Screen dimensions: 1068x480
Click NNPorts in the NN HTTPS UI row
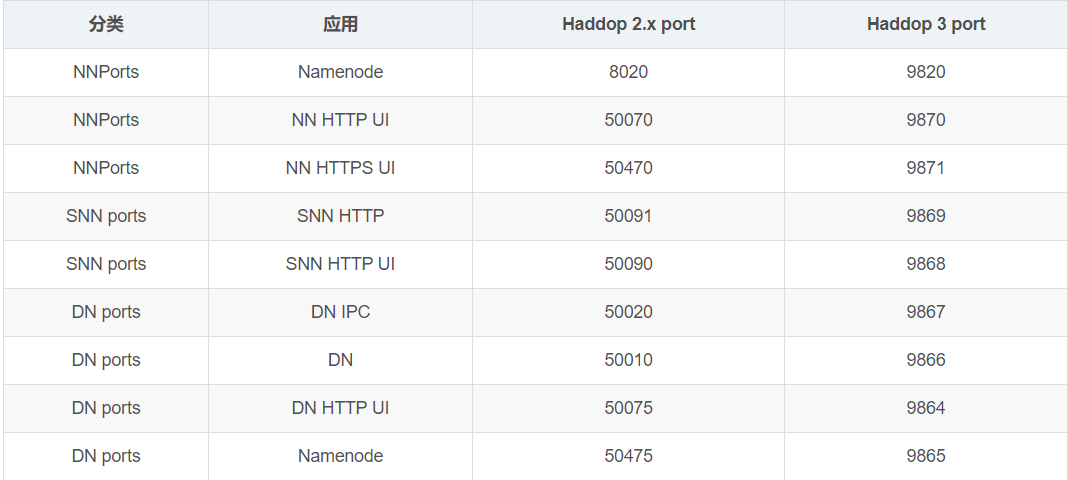click(x=106, y=168)
